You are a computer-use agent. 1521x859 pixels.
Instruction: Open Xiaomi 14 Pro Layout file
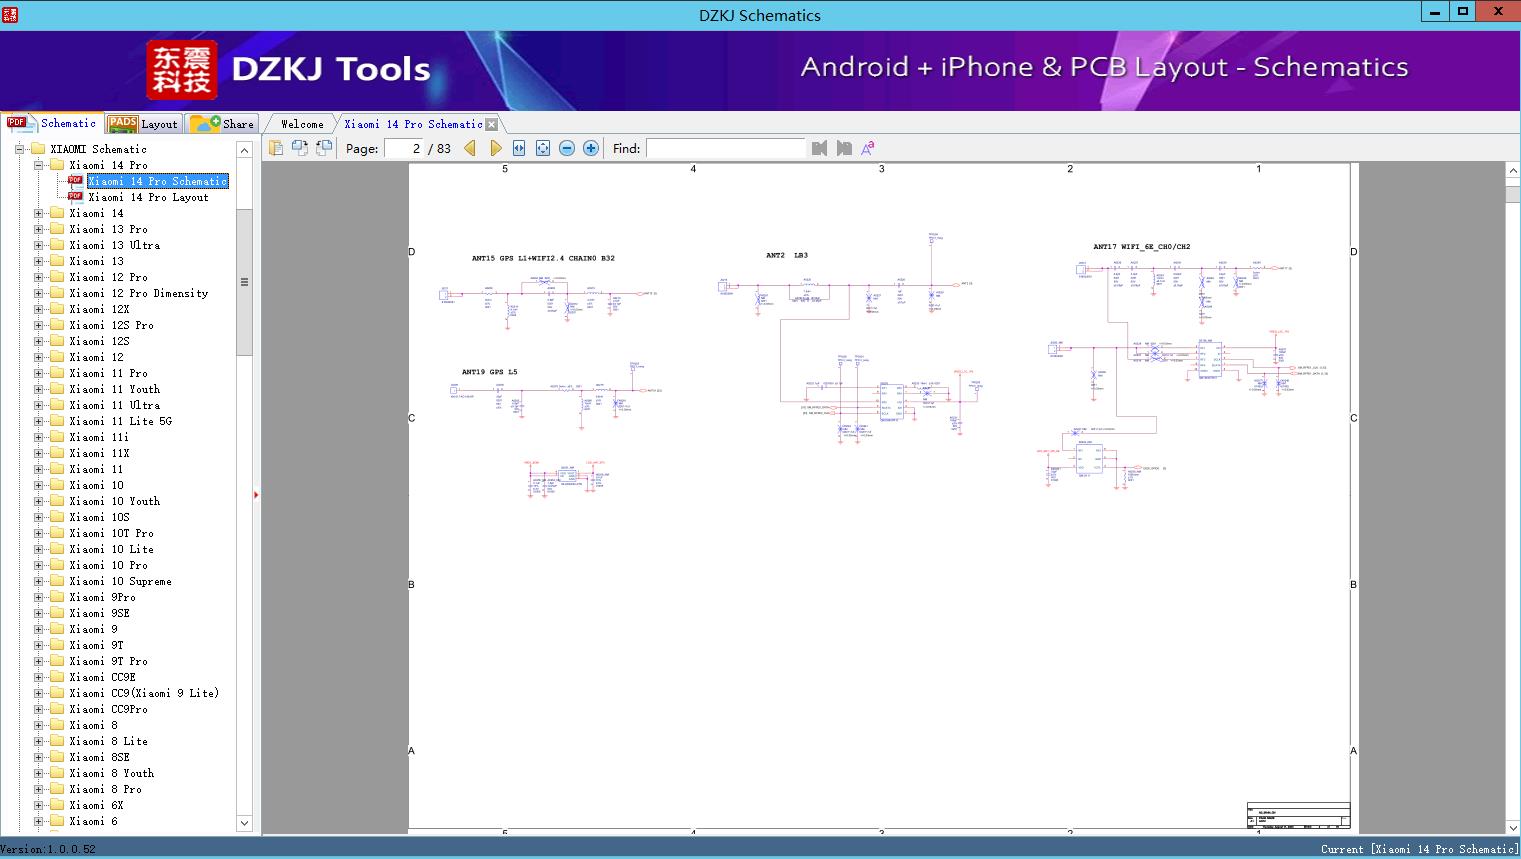pyautogui.click(x=148, y=197)
